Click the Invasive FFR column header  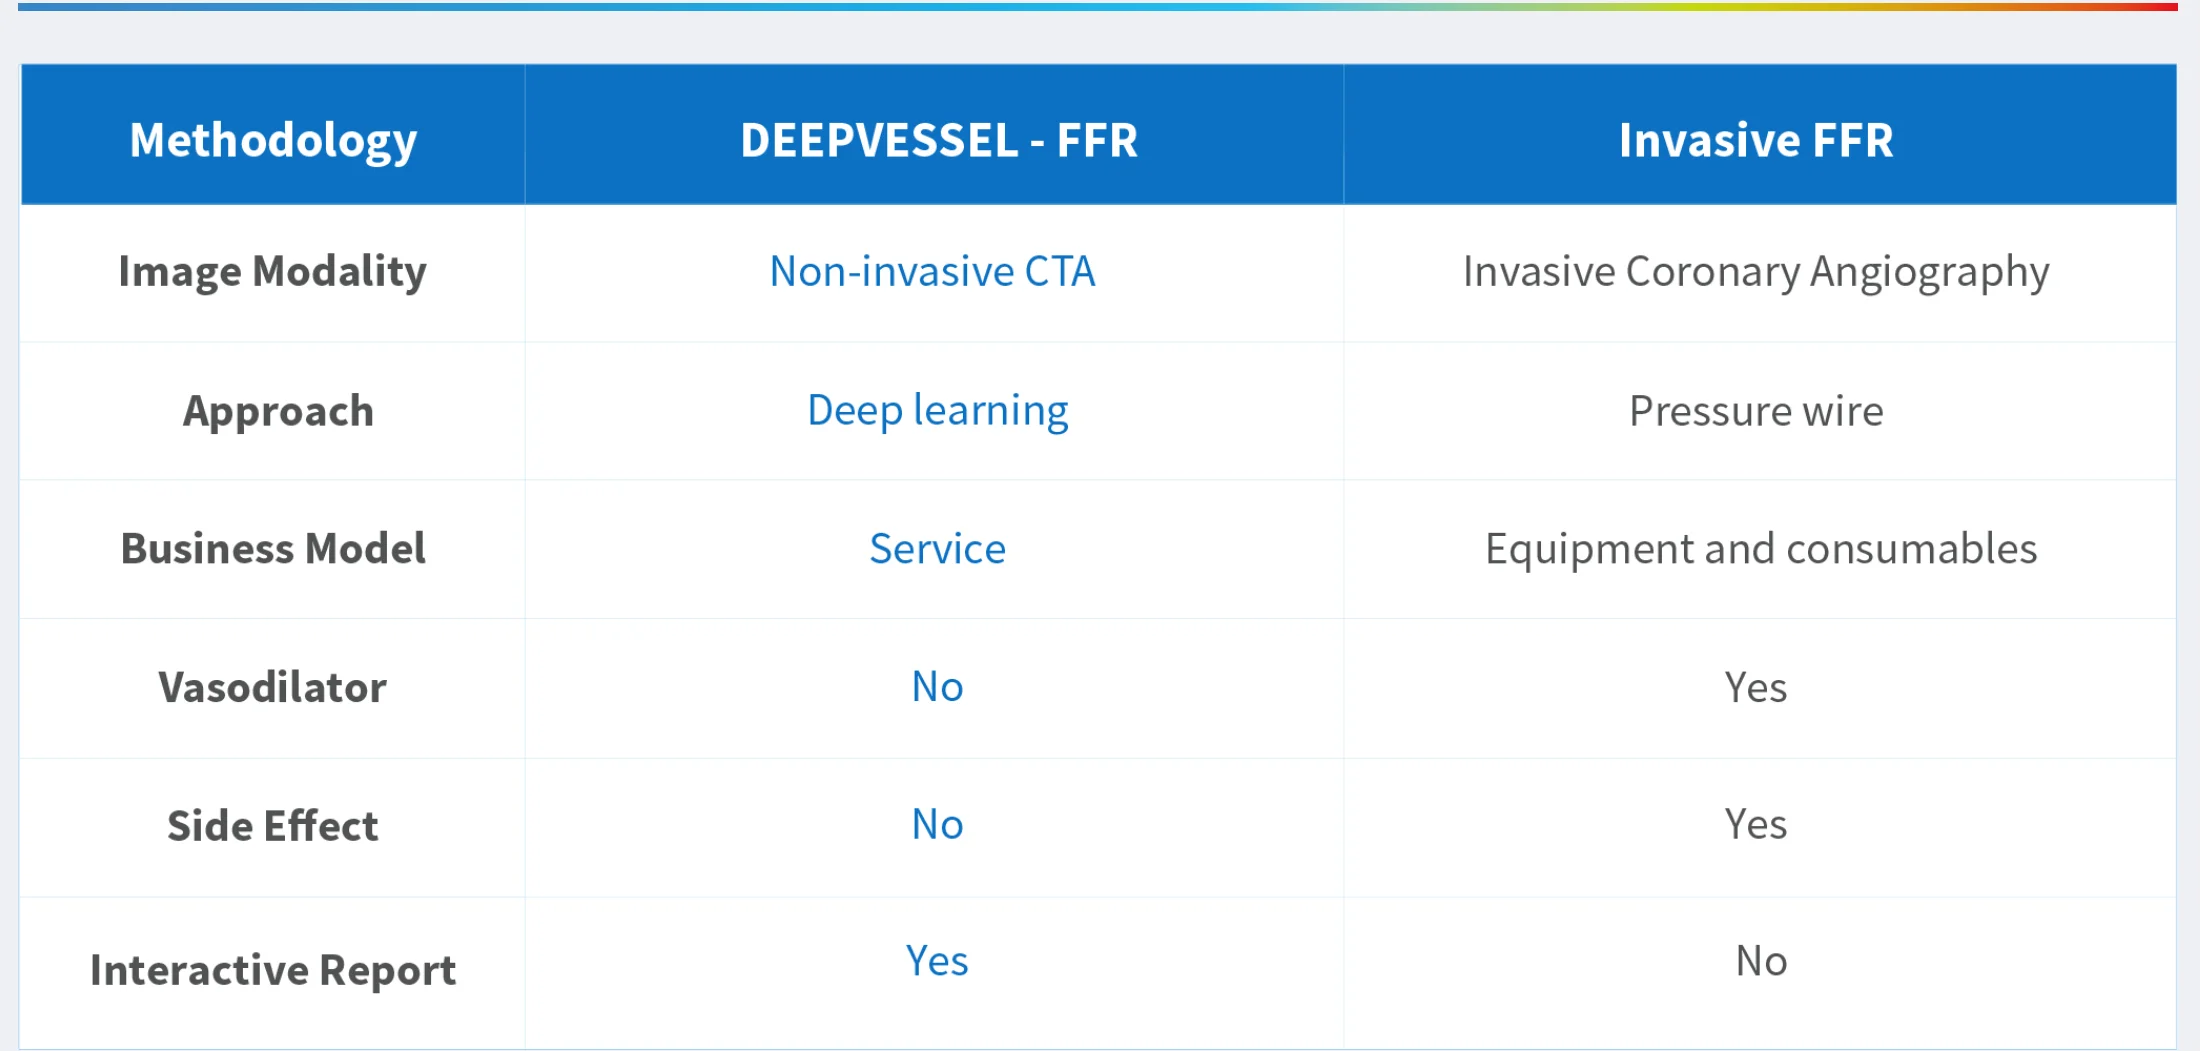1756,140
